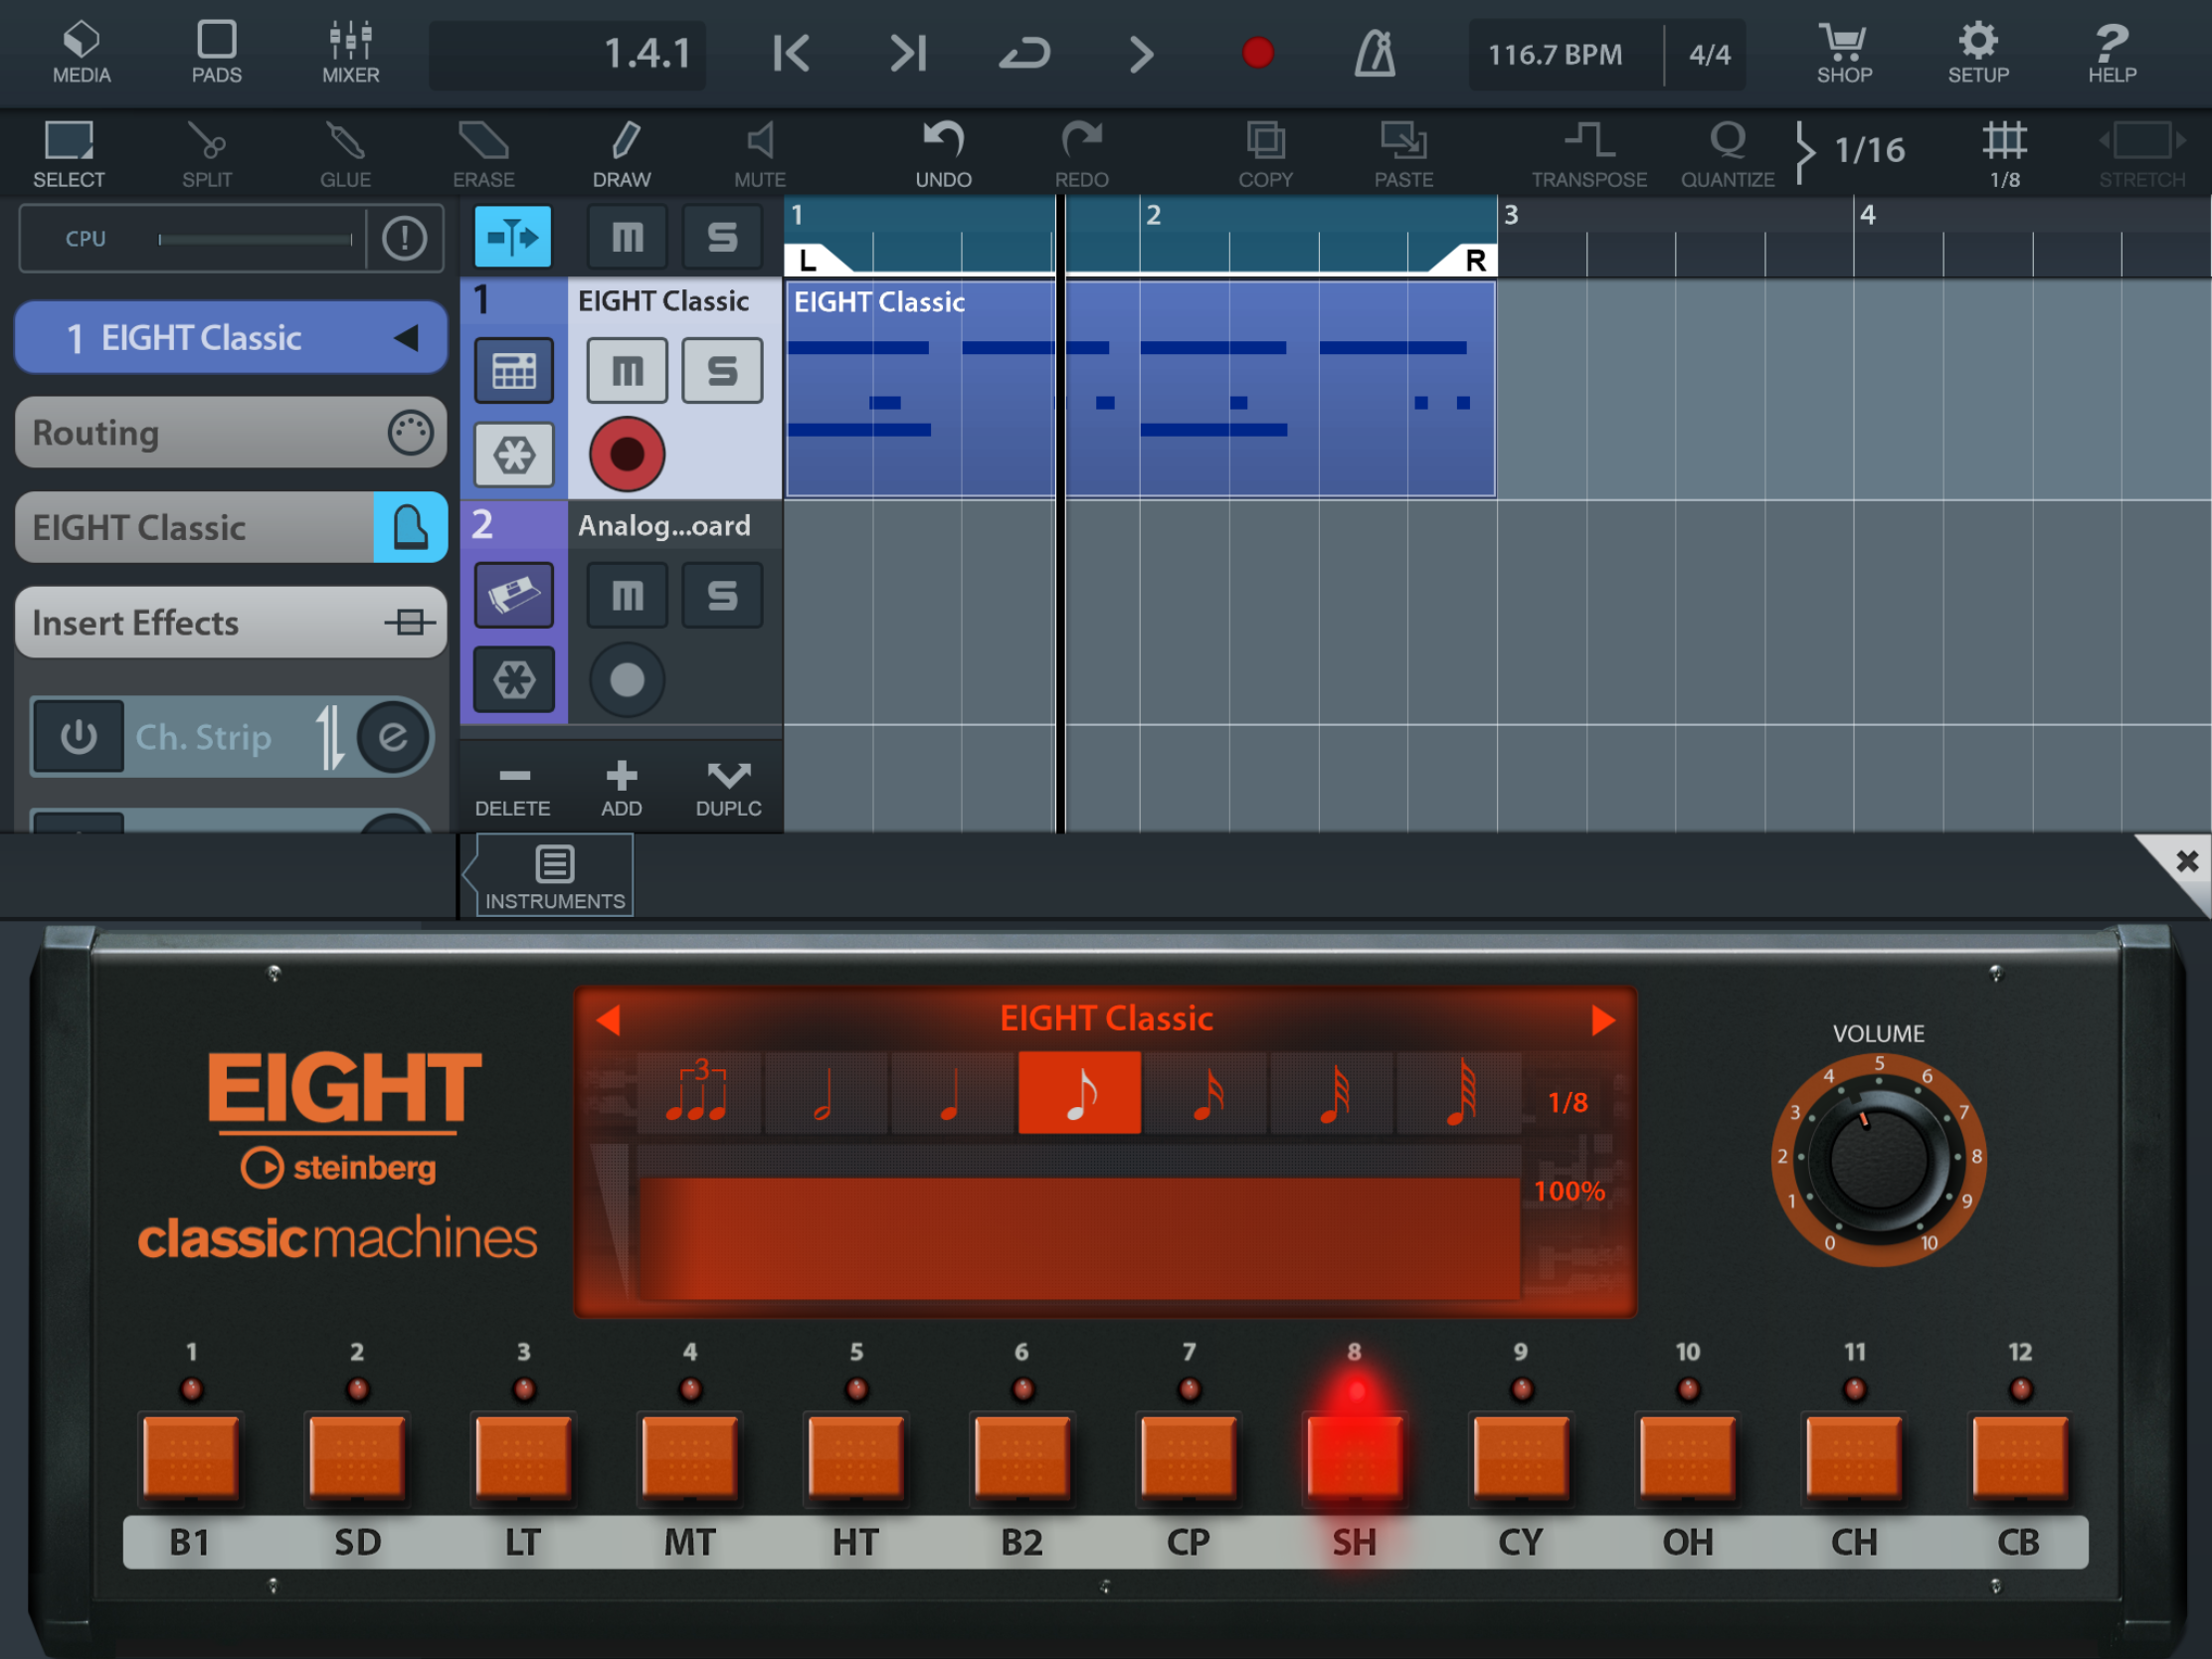Image resolution: width=2212 pixels, height=1659 pixels.
Task: Expand the Routing section
Action: pos(230,432)
